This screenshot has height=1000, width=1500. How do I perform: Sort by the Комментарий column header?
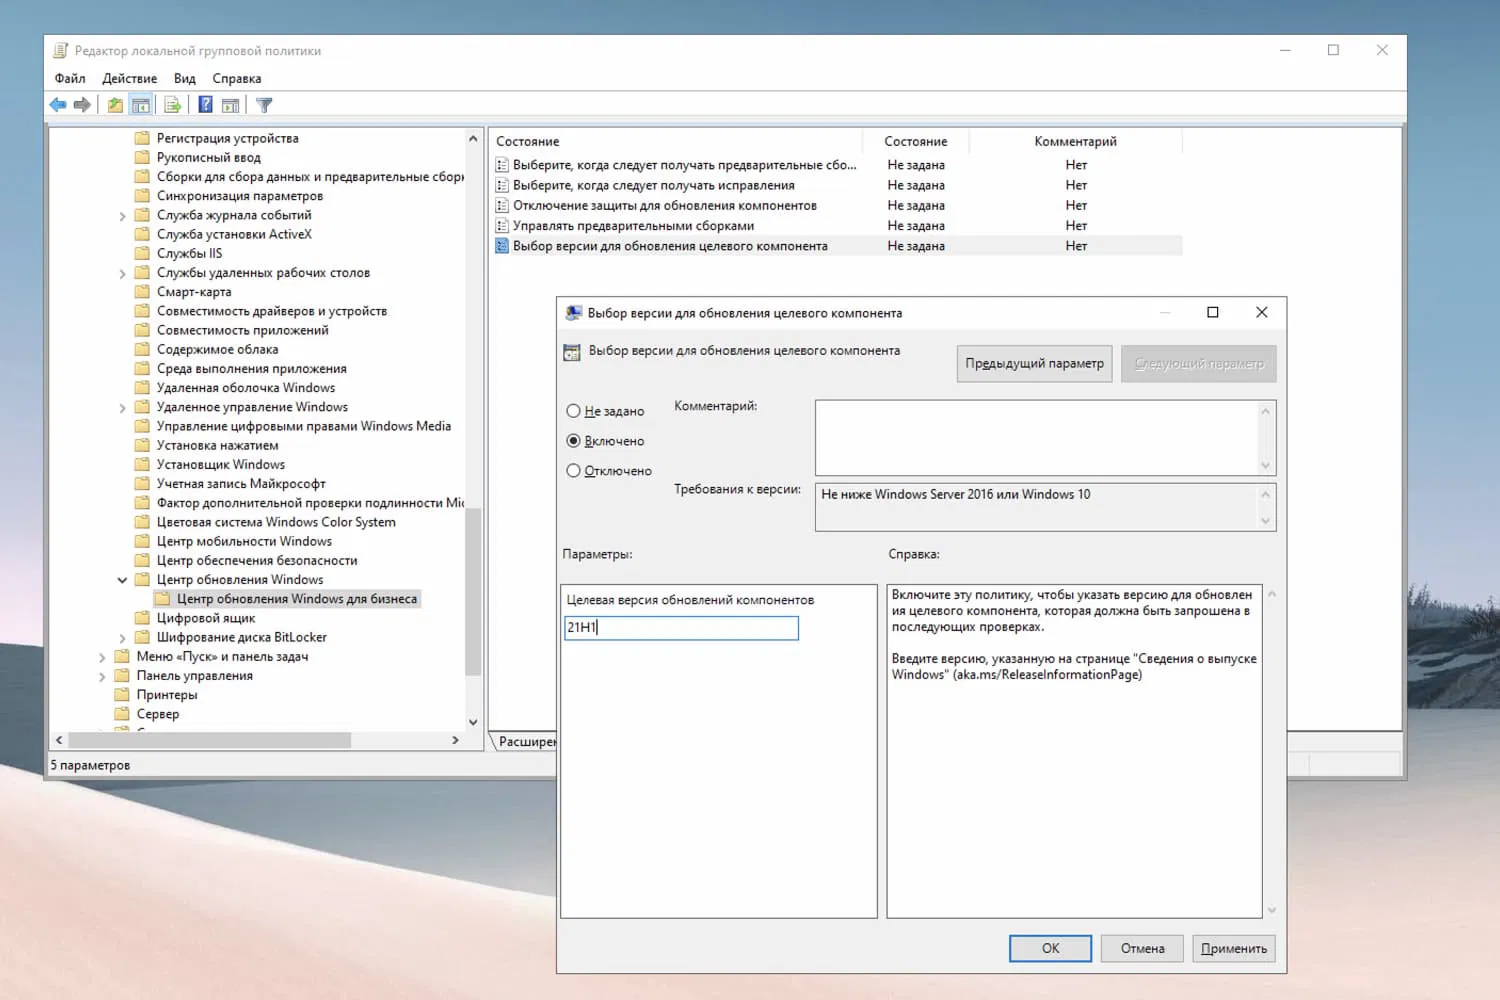point(1075,141)
